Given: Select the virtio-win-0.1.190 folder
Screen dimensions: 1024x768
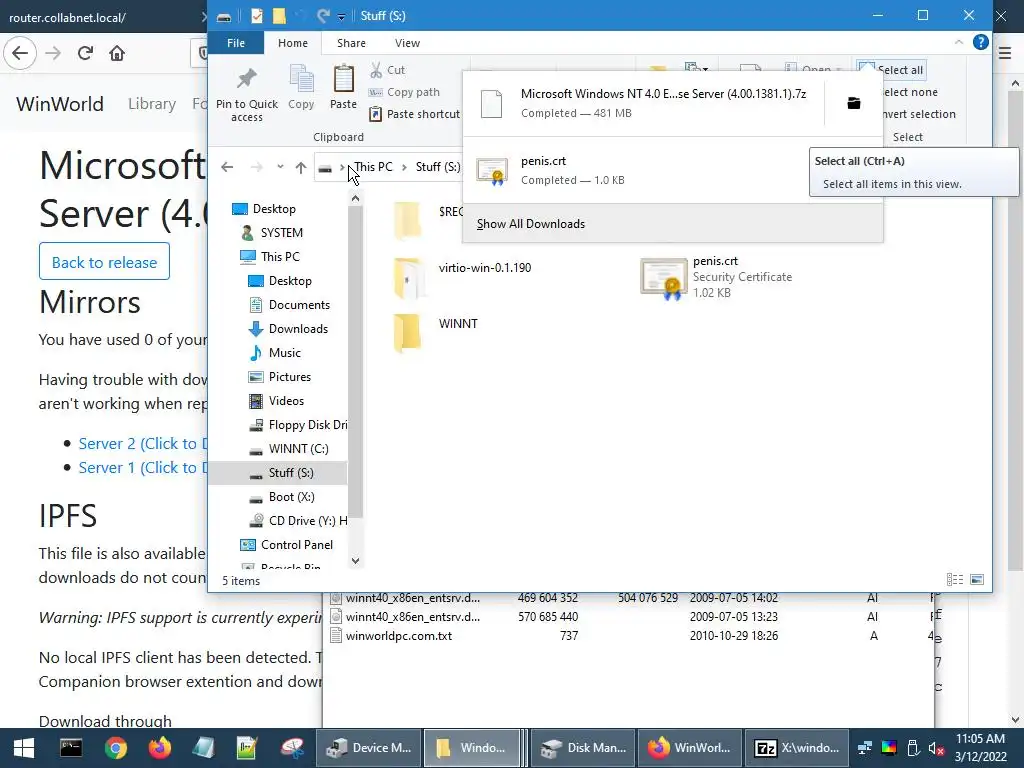Looking at the screenshot, I should (x=462, y=277).
